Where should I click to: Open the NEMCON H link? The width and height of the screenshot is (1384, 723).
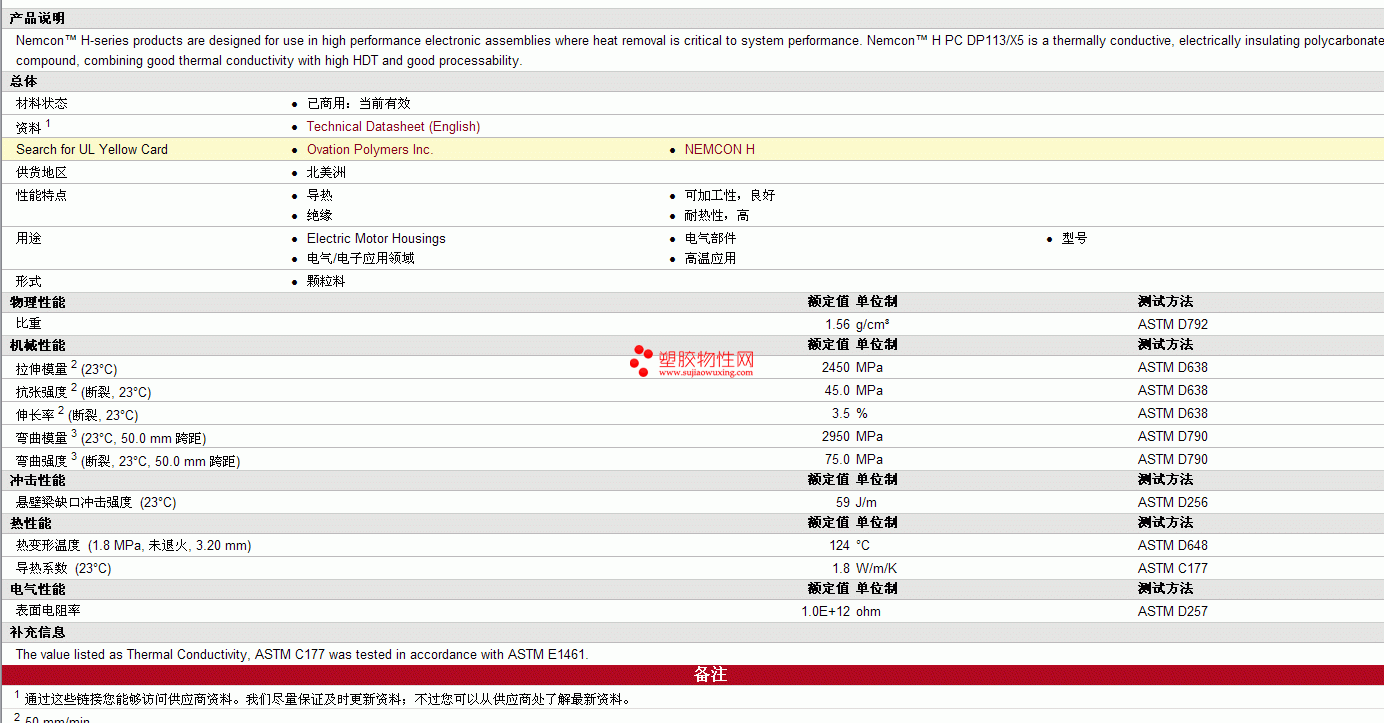click(x=720, y=150)
